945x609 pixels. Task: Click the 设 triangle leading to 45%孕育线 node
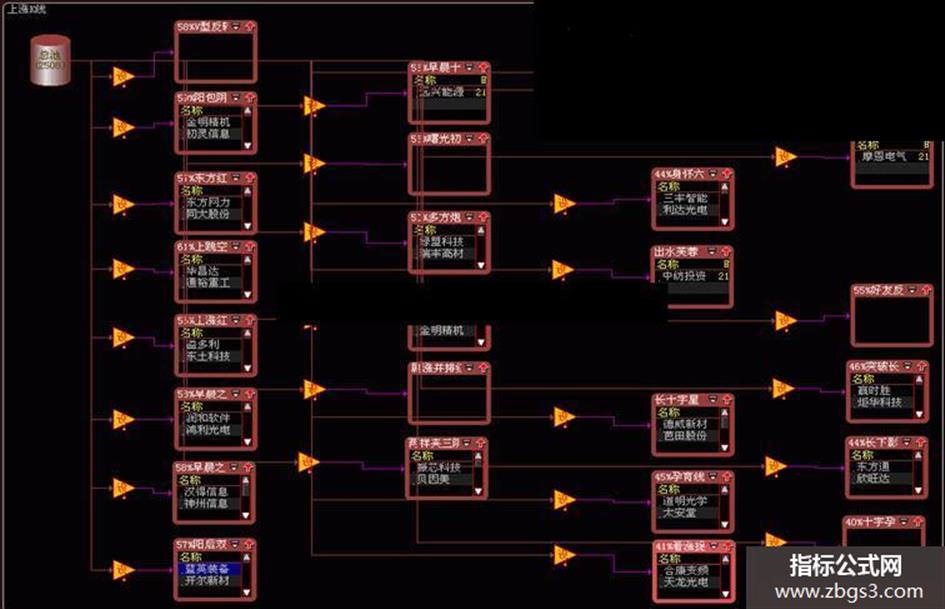564,499
